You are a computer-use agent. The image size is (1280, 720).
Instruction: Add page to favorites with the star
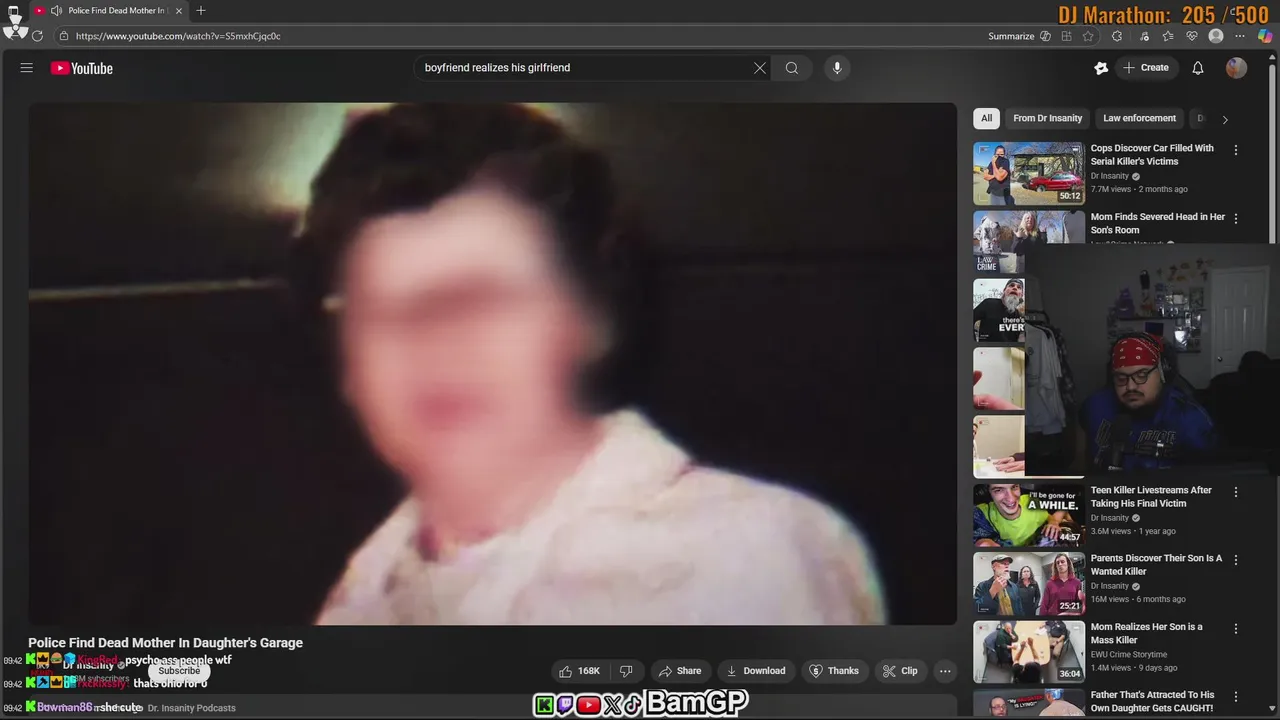[1088, 36]
